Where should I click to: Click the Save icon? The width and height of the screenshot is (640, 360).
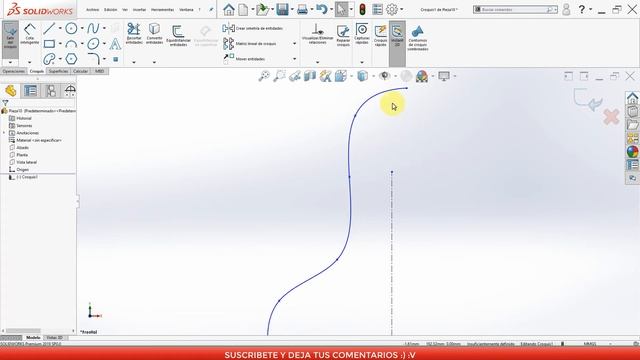point(282,9)
